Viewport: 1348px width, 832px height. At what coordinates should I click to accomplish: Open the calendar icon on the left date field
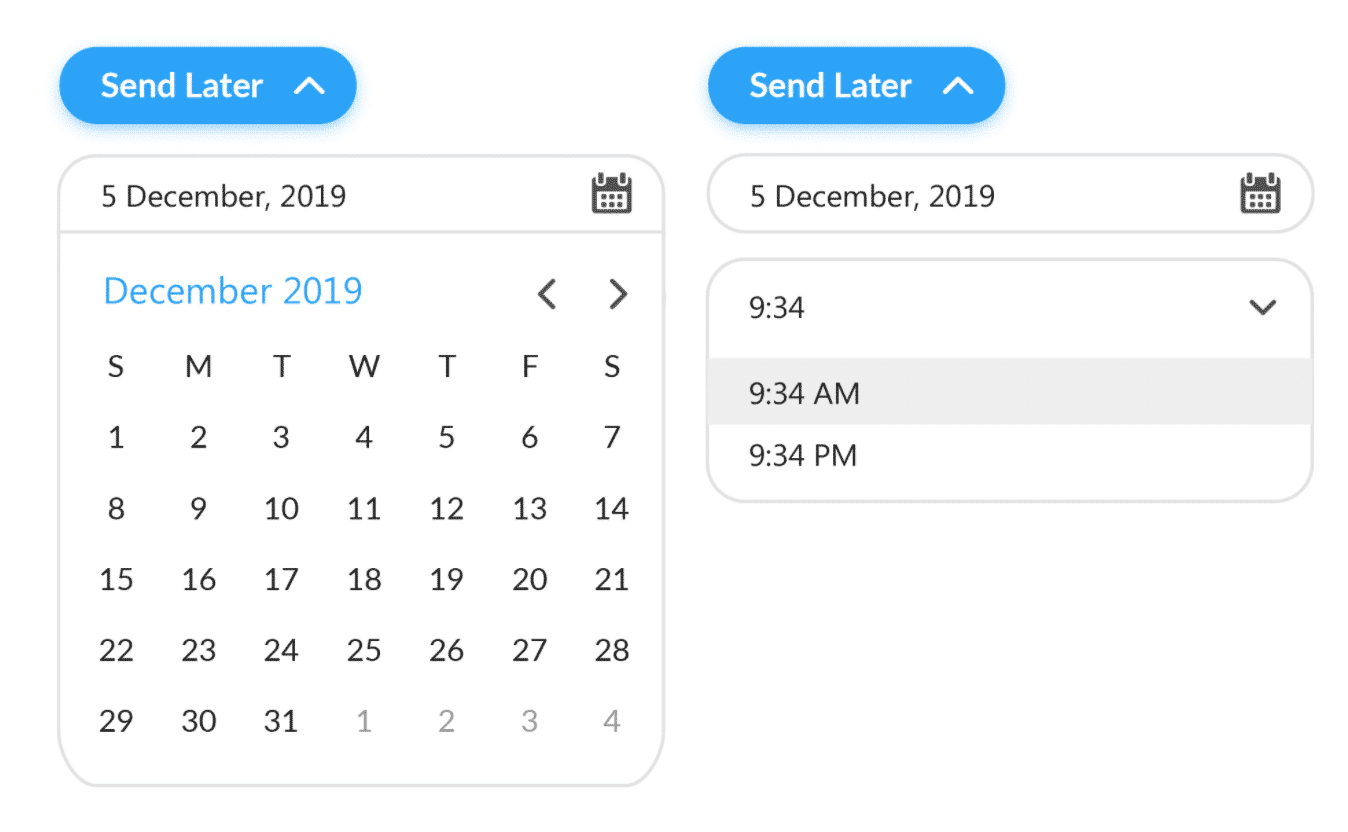pyautogui.click(x=611, y=194)
